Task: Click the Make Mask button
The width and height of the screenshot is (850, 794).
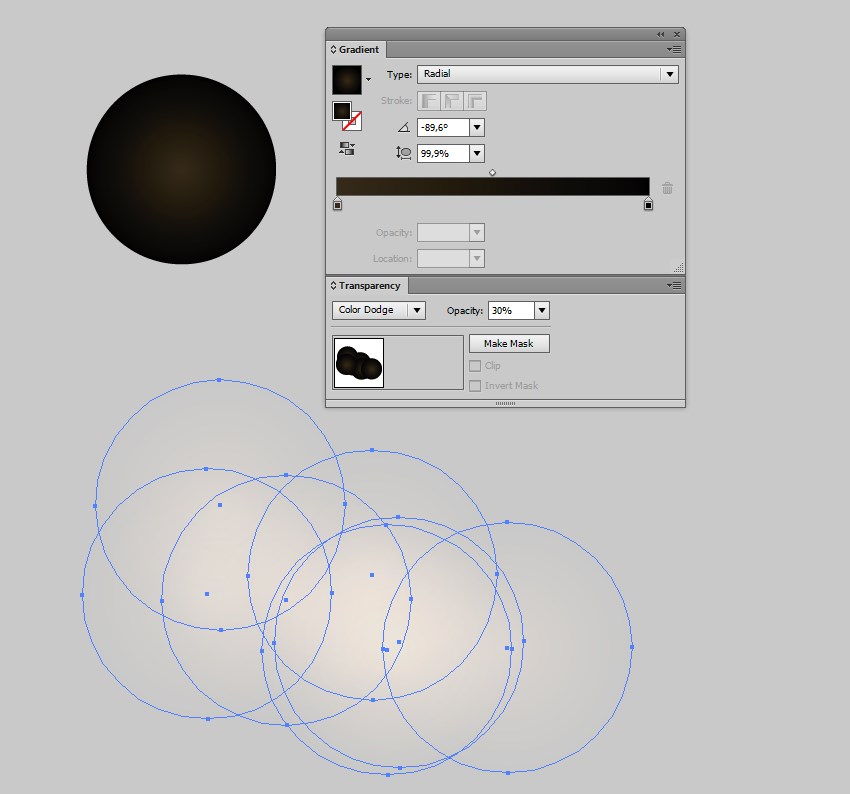Action: click(x=509, y=344)
